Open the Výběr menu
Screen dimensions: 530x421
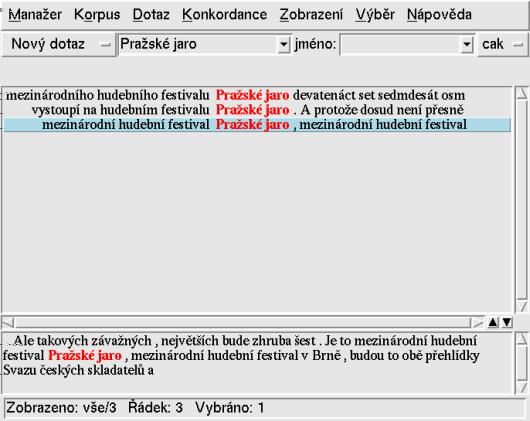pos(375,15)
